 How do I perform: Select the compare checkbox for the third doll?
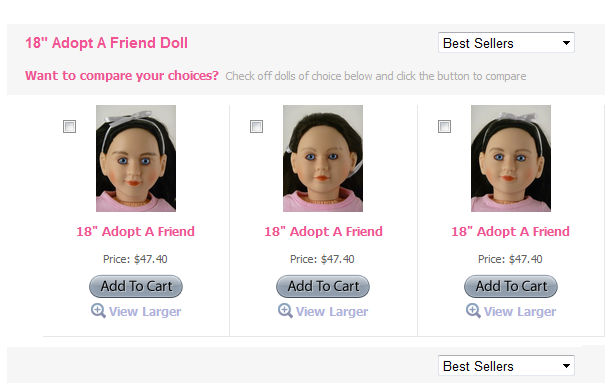coord(444,126)
